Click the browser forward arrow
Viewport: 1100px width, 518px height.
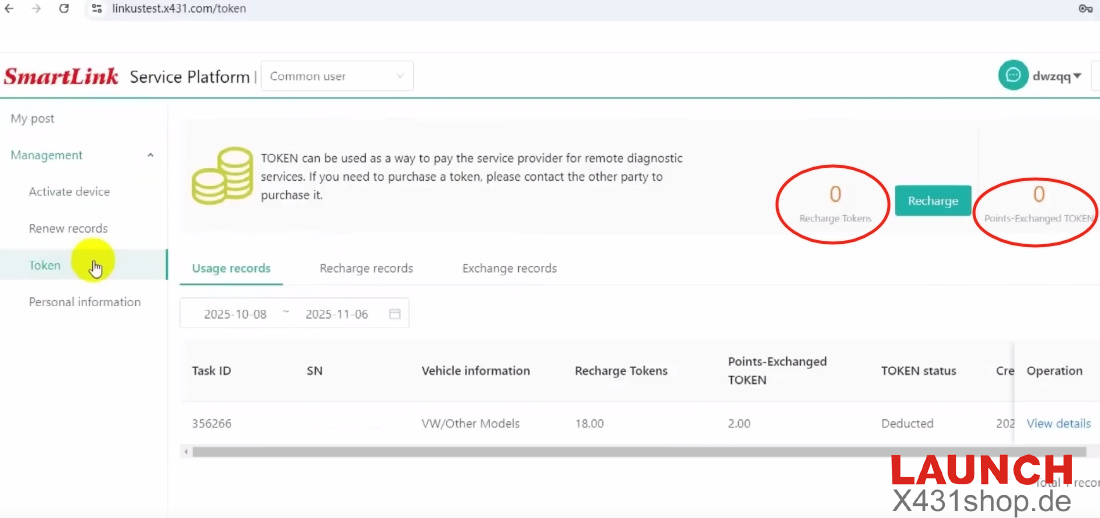pyautogui.click(x=37, y=8)
